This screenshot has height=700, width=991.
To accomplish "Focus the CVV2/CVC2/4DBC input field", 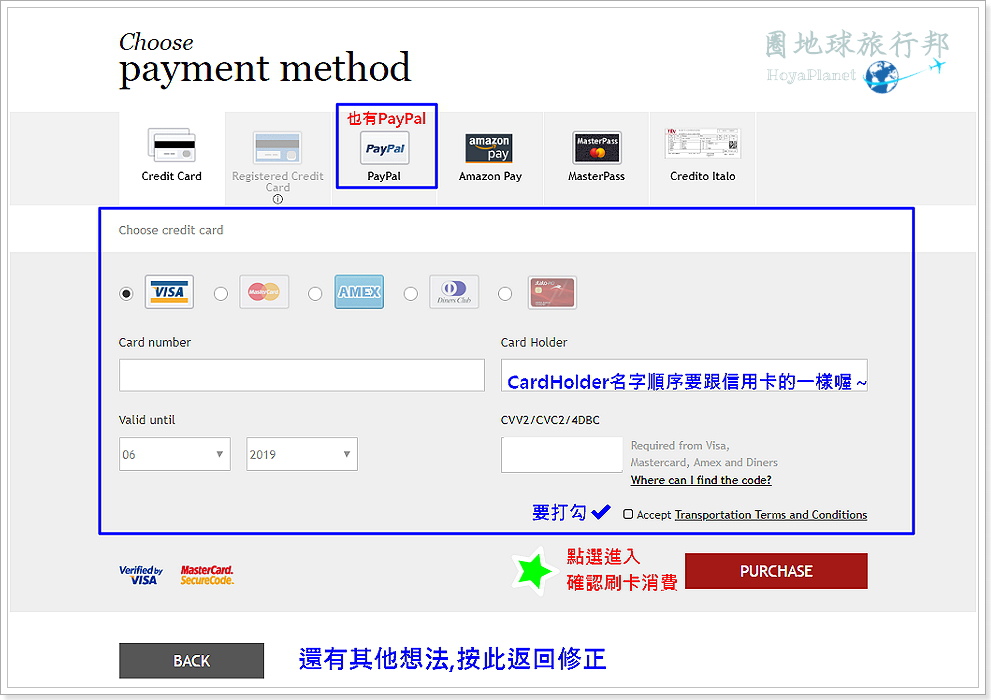I will point(562,454).
